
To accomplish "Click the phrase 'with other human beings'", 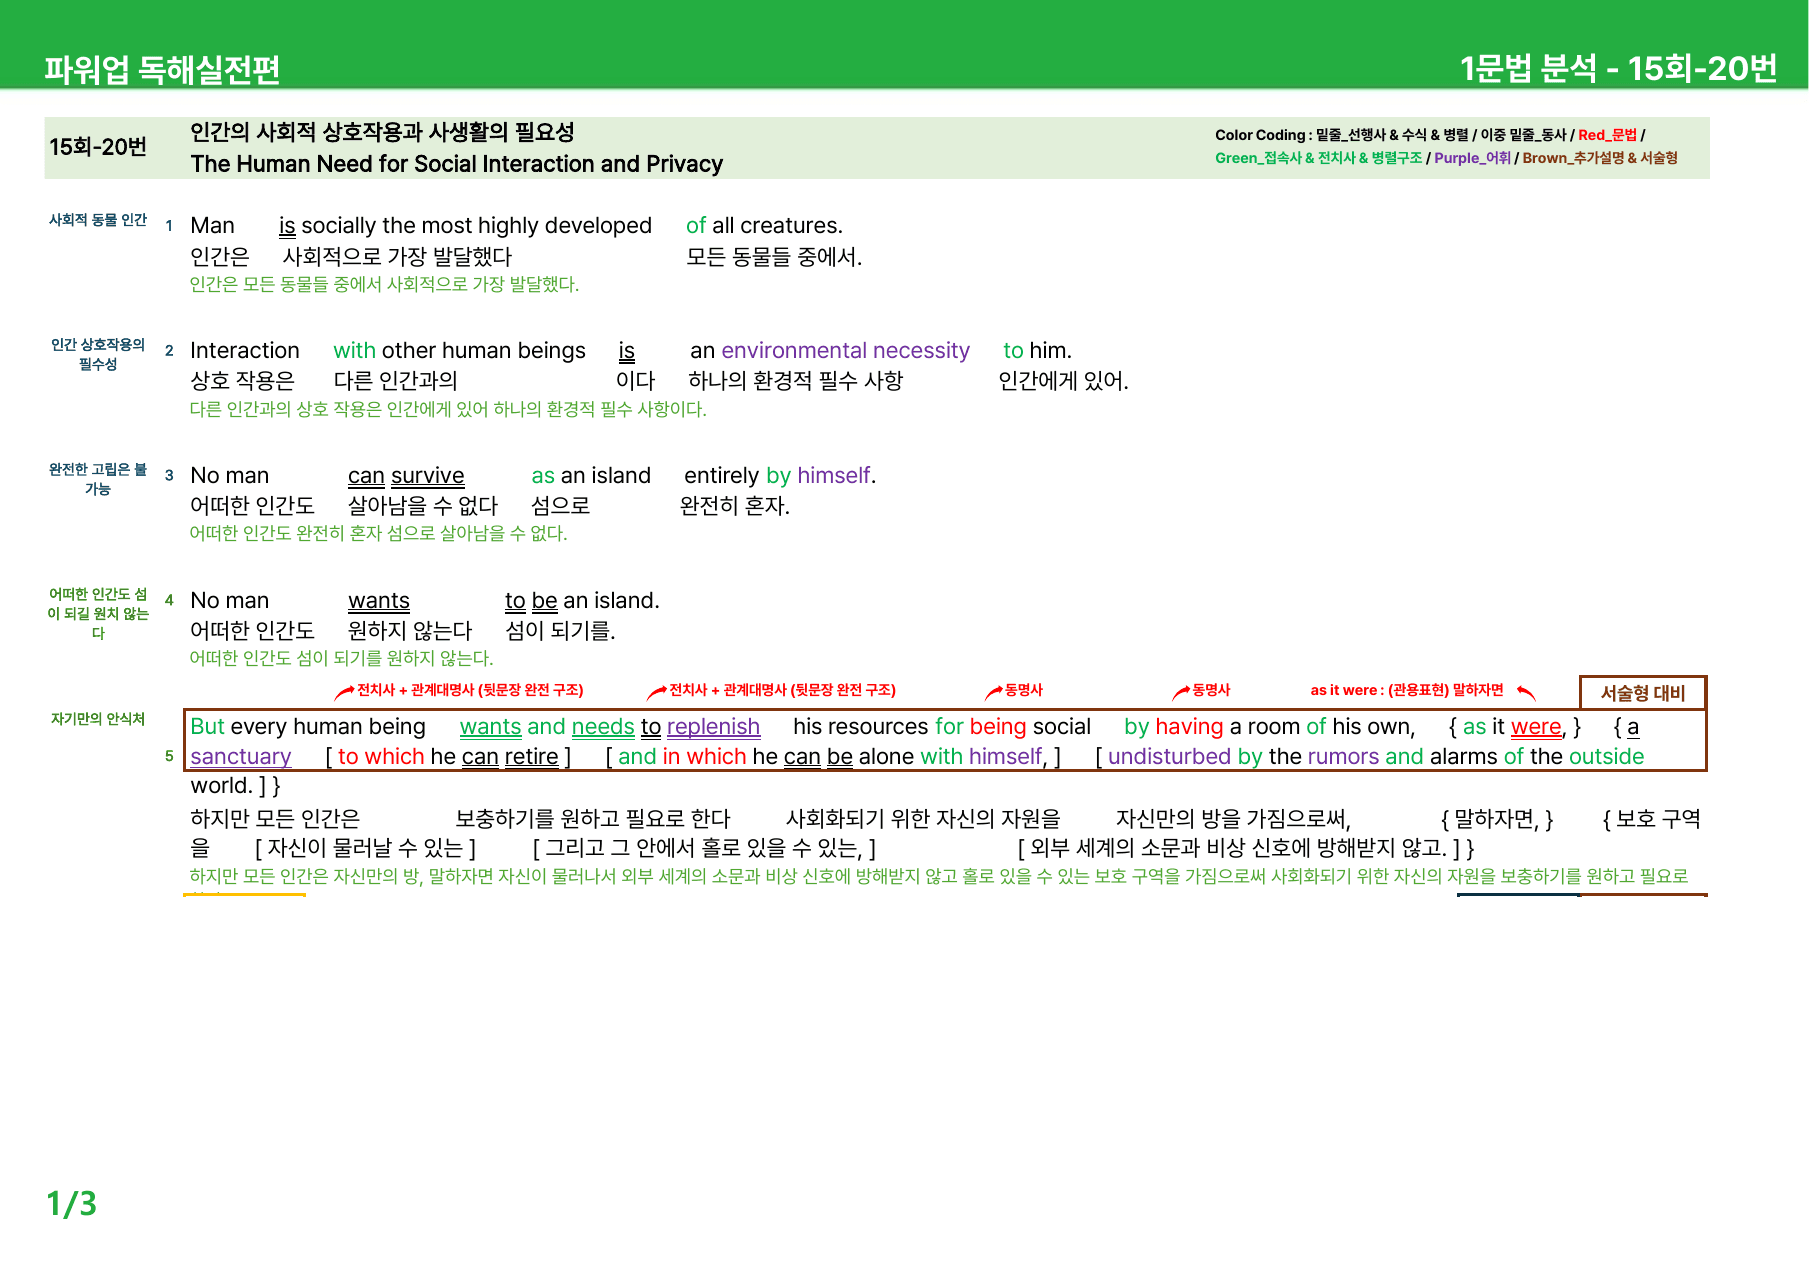I will tap(459, 351).
